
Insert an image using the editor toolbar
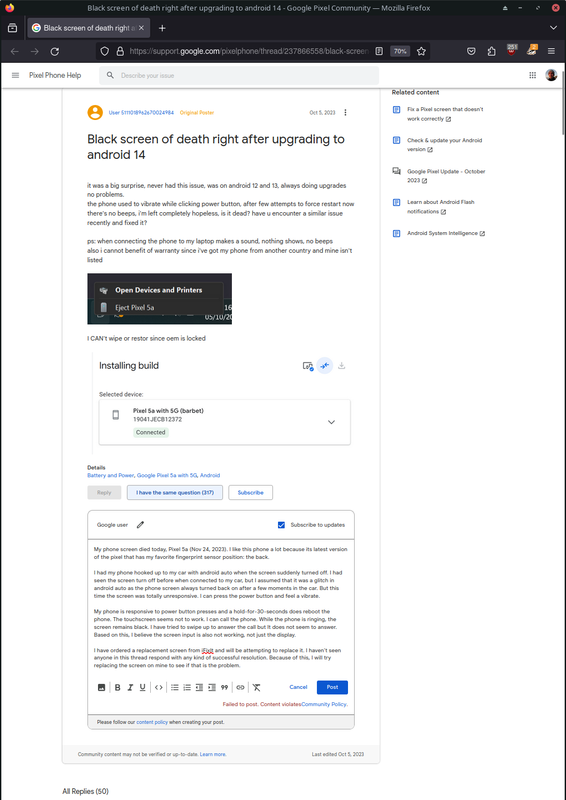pyautogui.click(x=101, y=687)
